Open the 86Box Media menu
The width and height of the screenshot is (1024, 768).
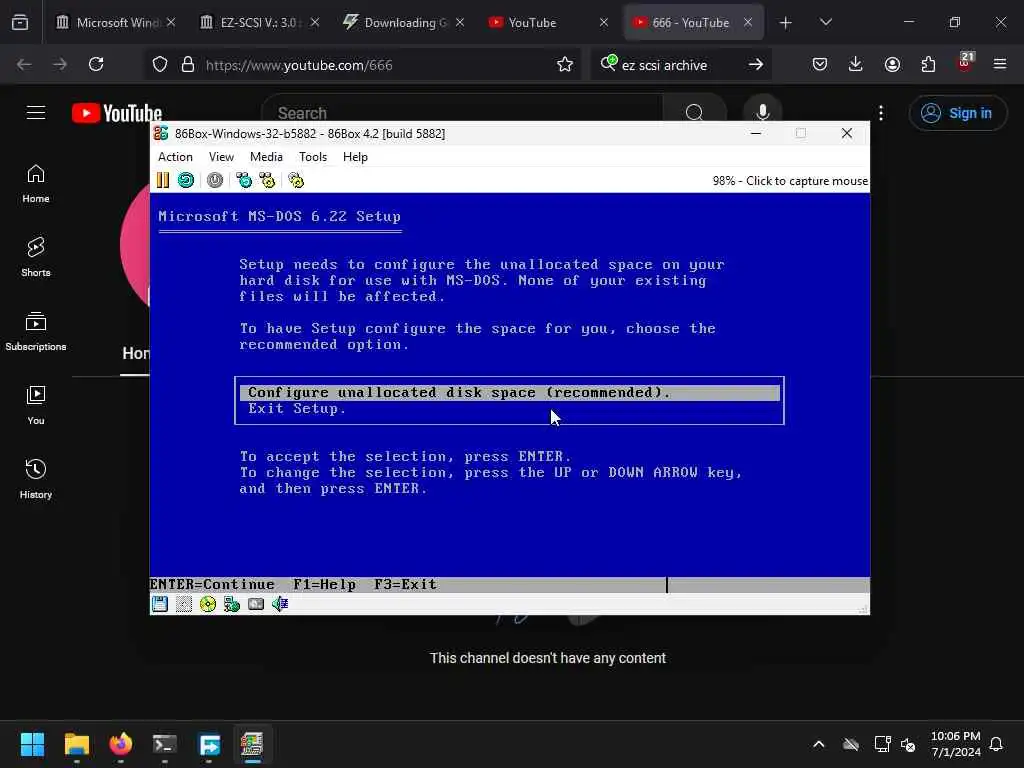pos(266,157)
